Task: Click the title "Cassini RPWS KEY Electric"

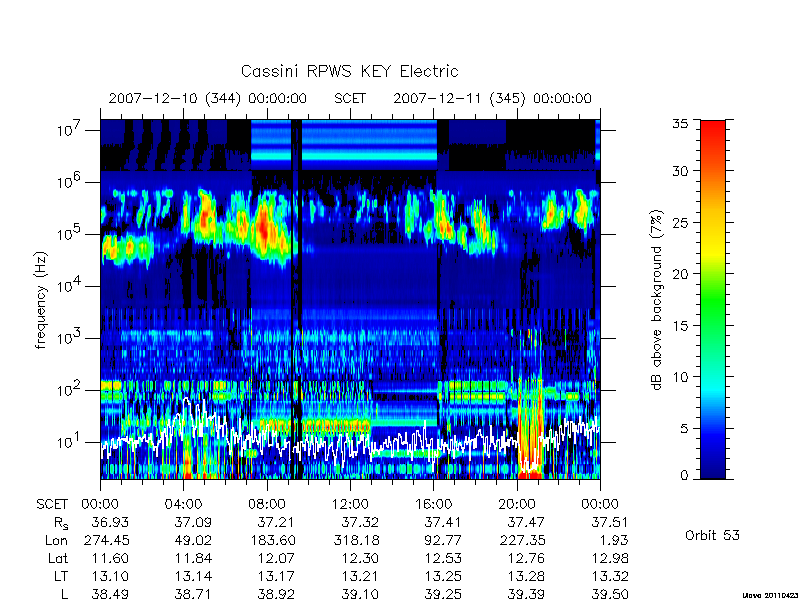Action: (x=349, y=71)
